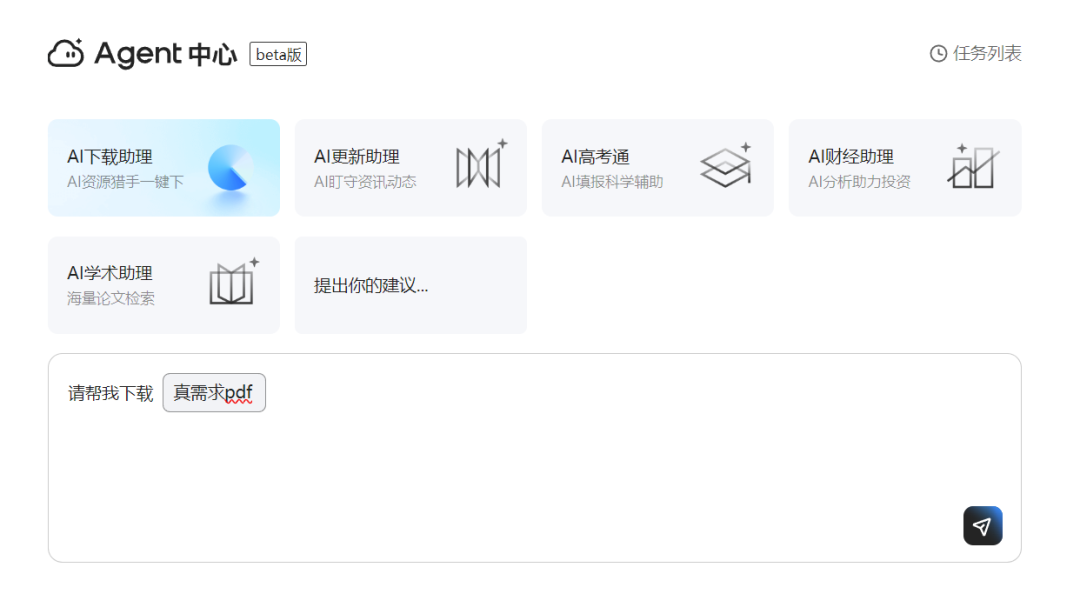The height and width of the screenshot is (614, 1080).
Task: Click the AI更新助理 sparkle panels icon
Action: [481, 165]
